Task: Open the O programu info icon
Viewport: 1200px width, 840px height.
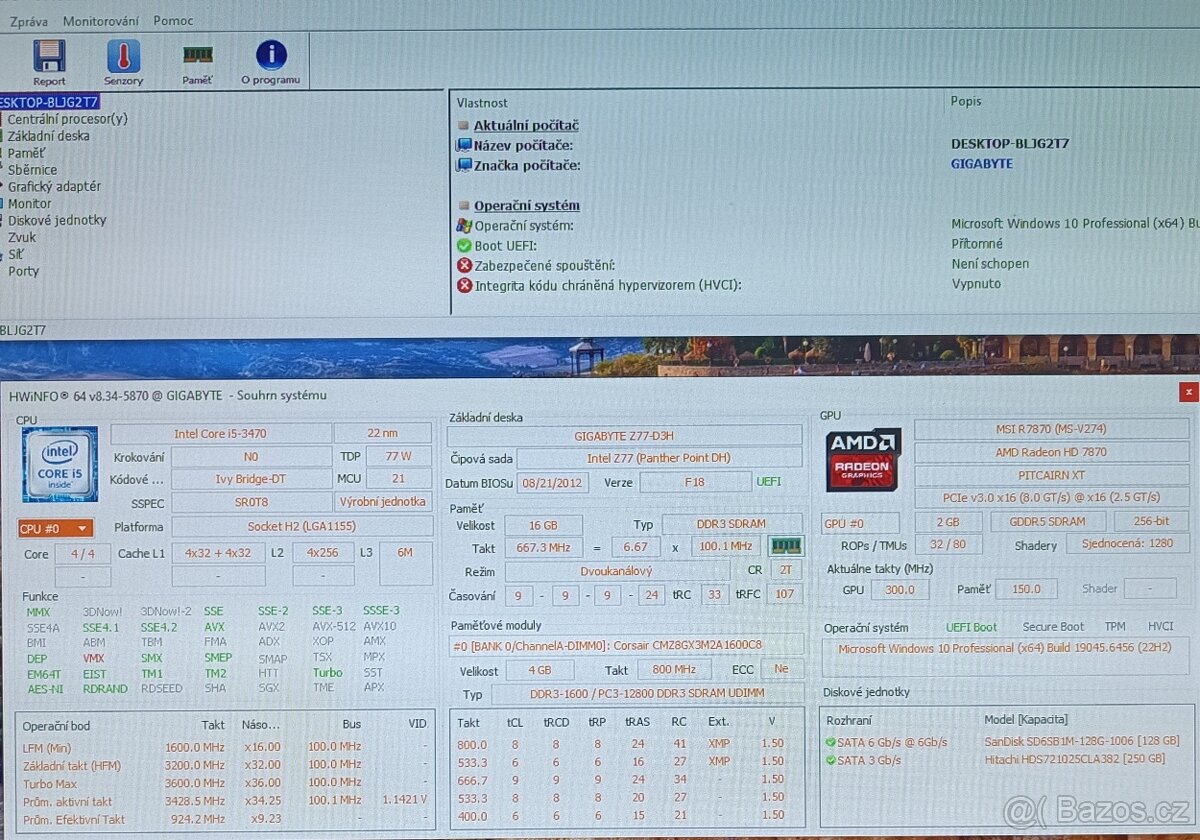Action: (x=271, y=58)
